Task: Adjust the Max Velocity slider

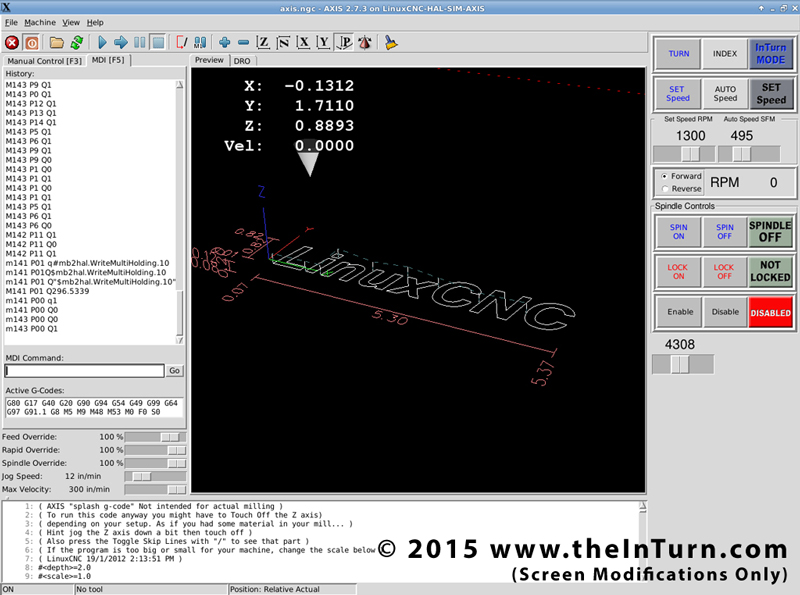Action: [155, 489]
